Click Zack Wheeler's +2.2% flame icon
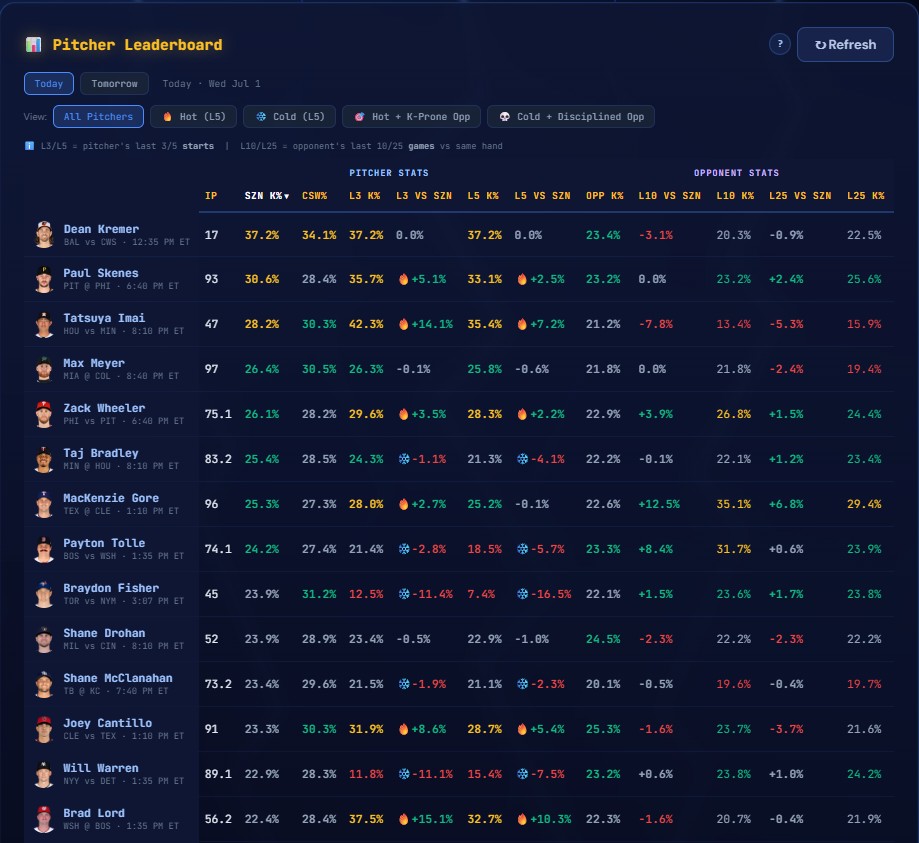This screenshot has height=843, width=919. point(522,414)
